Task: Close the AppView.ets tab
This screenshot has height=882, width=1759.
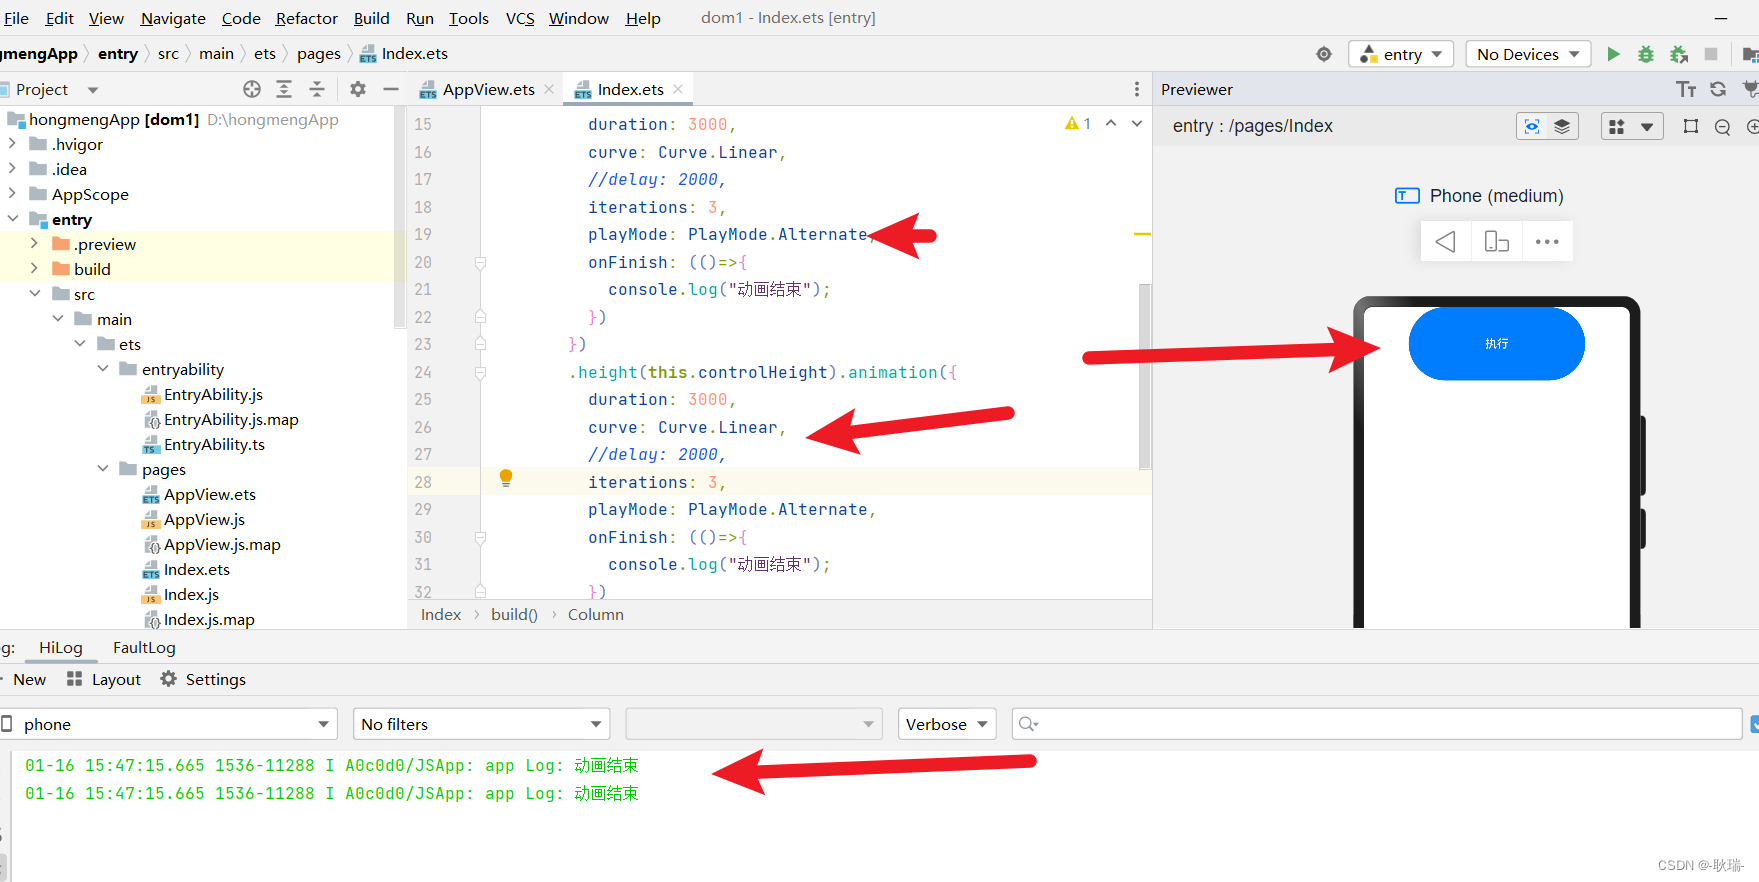Action: click(549, 89)
